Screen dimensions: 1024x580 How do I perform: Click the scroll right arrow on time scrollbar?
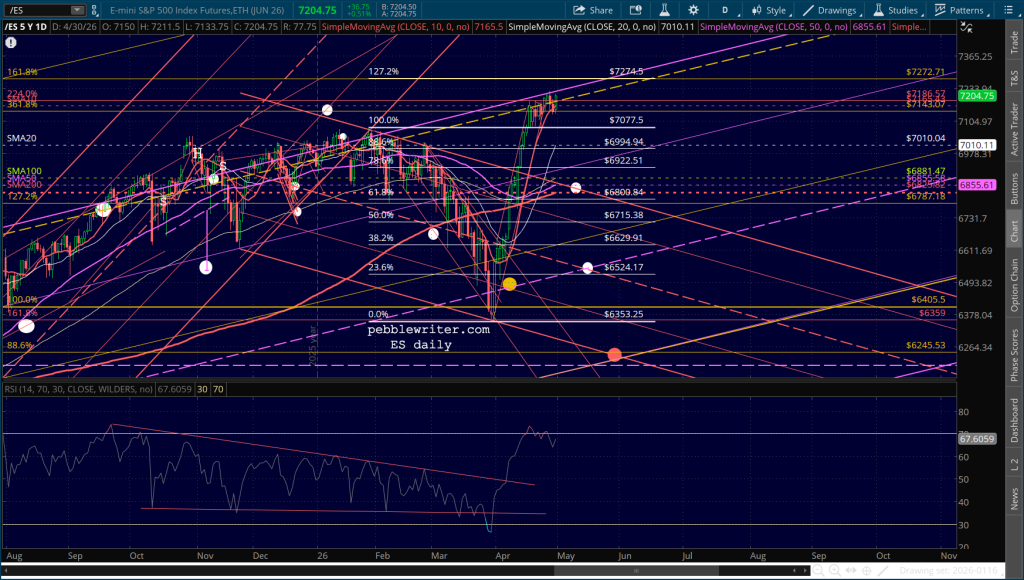click(x=804, y=570)
